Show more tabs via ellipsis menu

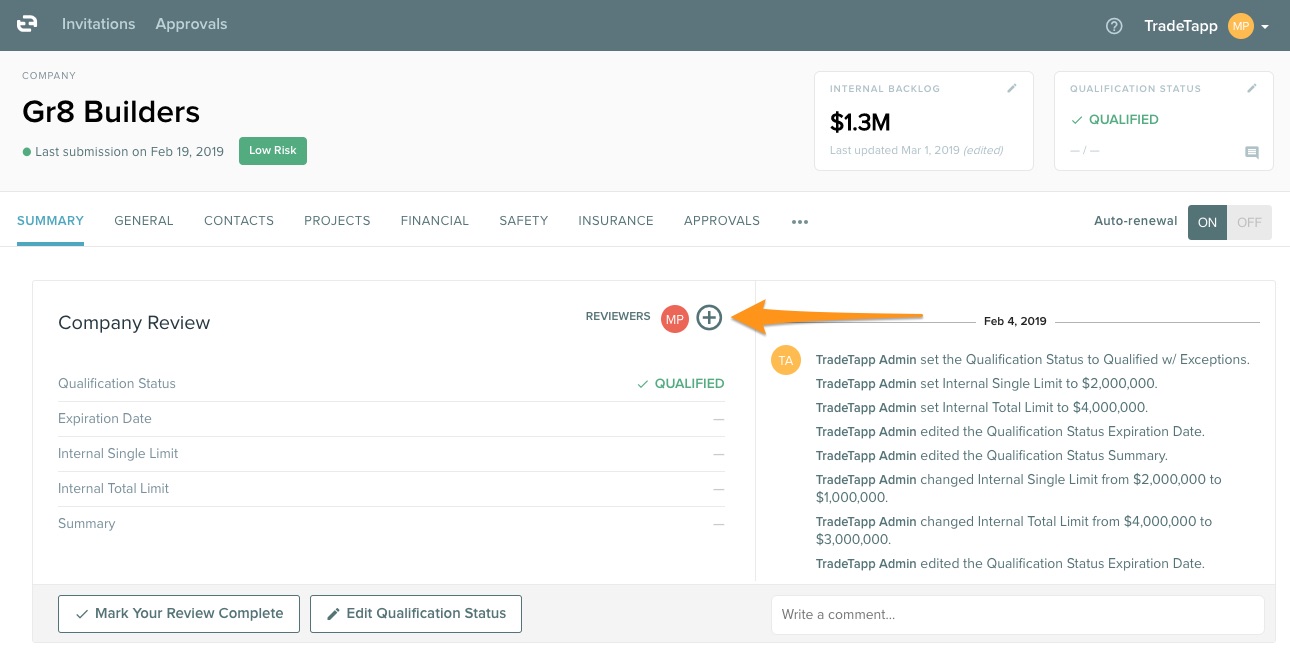point(799,222)
